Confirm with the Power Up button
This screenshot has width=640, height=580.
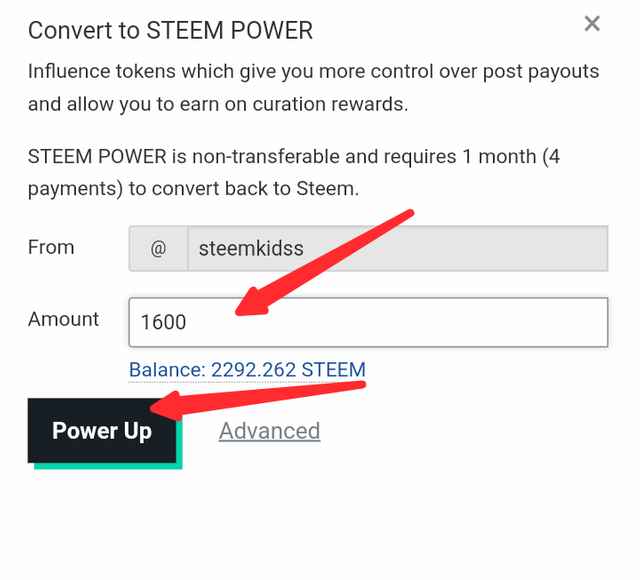click(102, 431)
